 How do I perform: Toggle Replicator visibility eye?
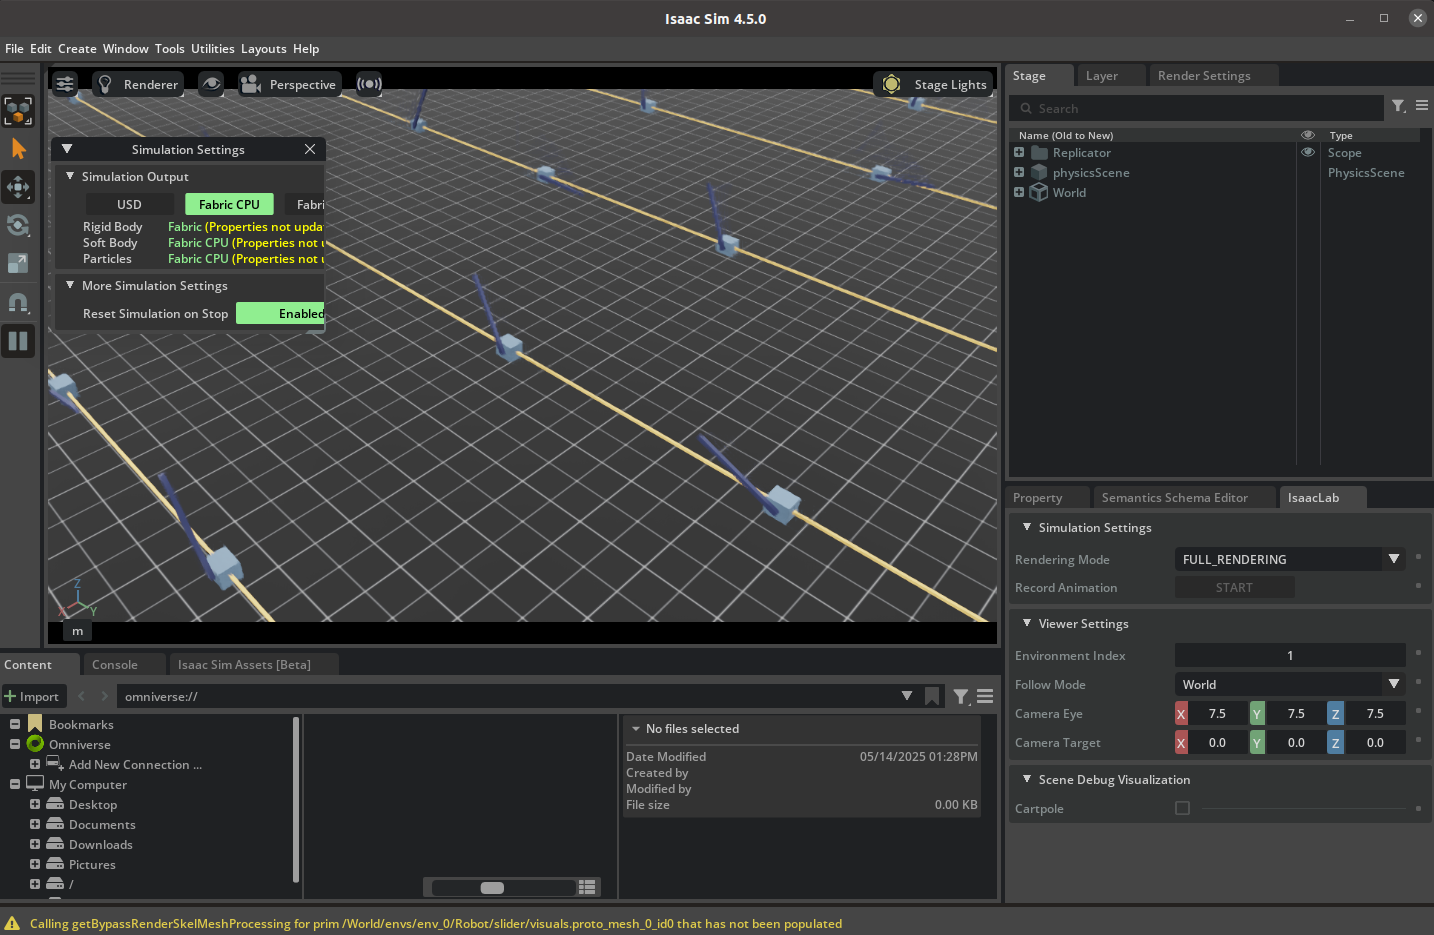tap(1307, 153)
